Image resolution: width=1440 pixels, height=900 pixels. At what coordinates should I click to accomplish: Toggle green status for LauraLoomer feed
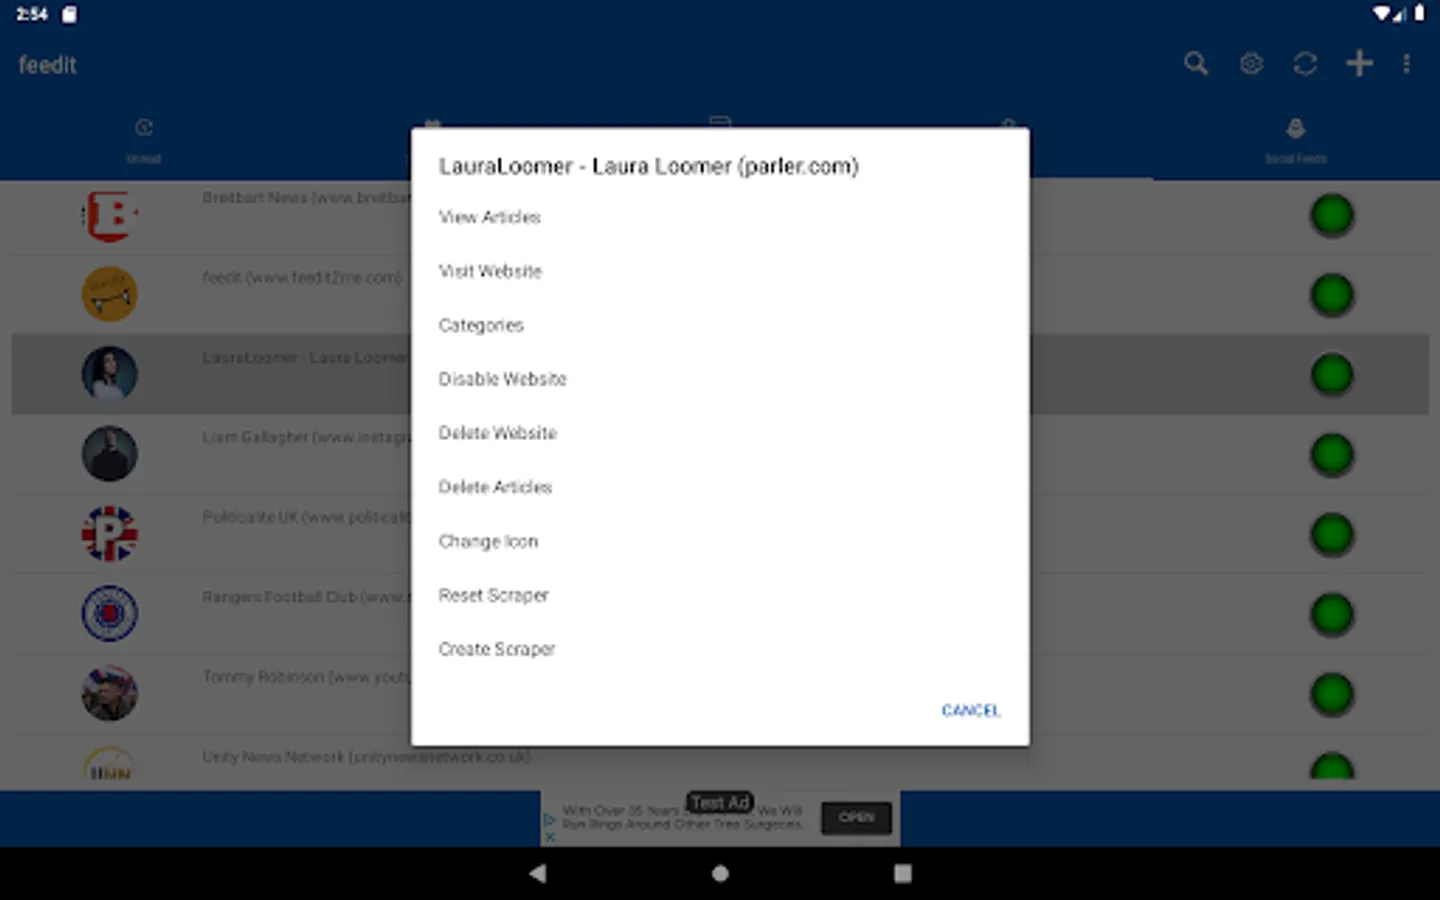(1332, 375)
